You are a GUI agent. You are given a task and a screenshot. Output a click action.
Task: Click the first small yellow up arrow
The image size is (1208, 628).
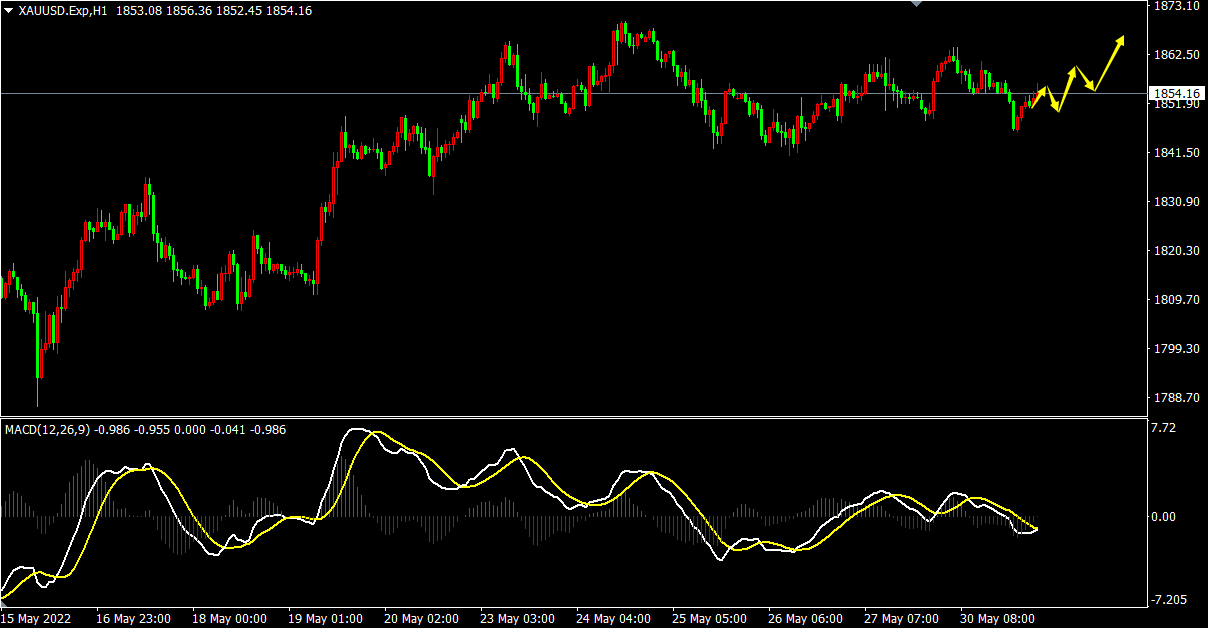tap(1043, 91)
